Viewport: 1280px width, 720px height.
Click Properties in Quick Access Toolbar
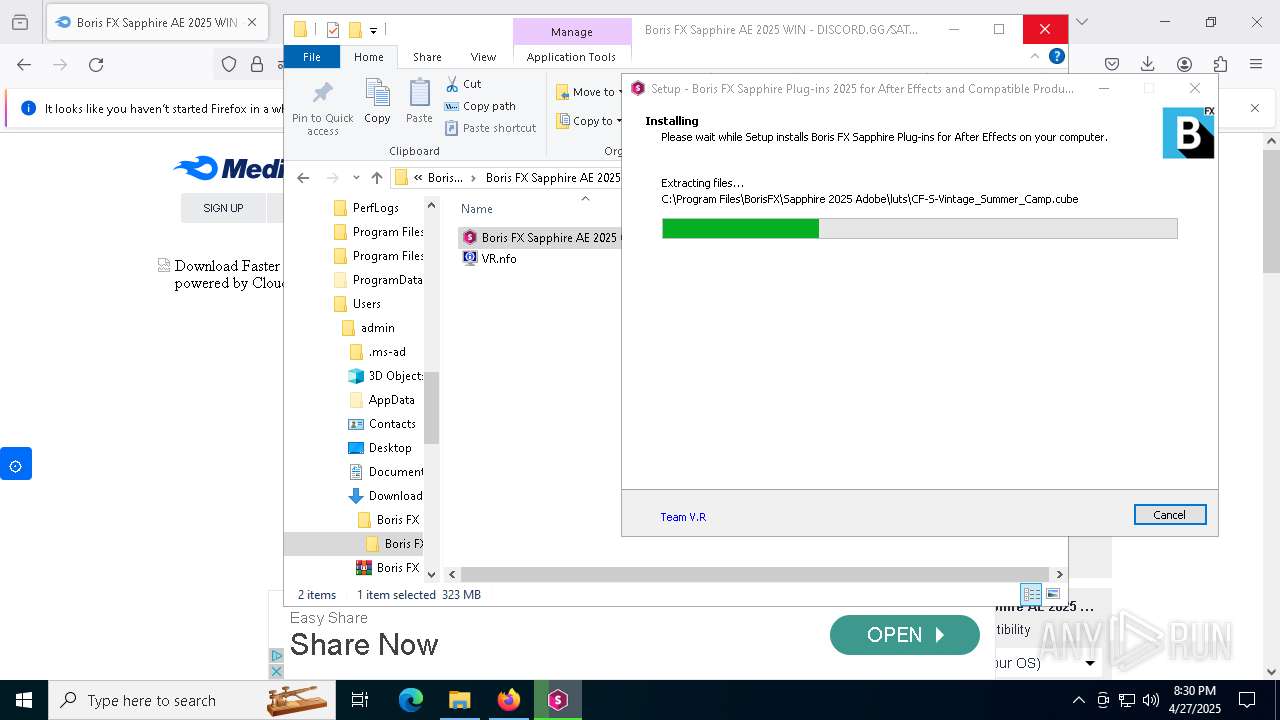[333, 30]
